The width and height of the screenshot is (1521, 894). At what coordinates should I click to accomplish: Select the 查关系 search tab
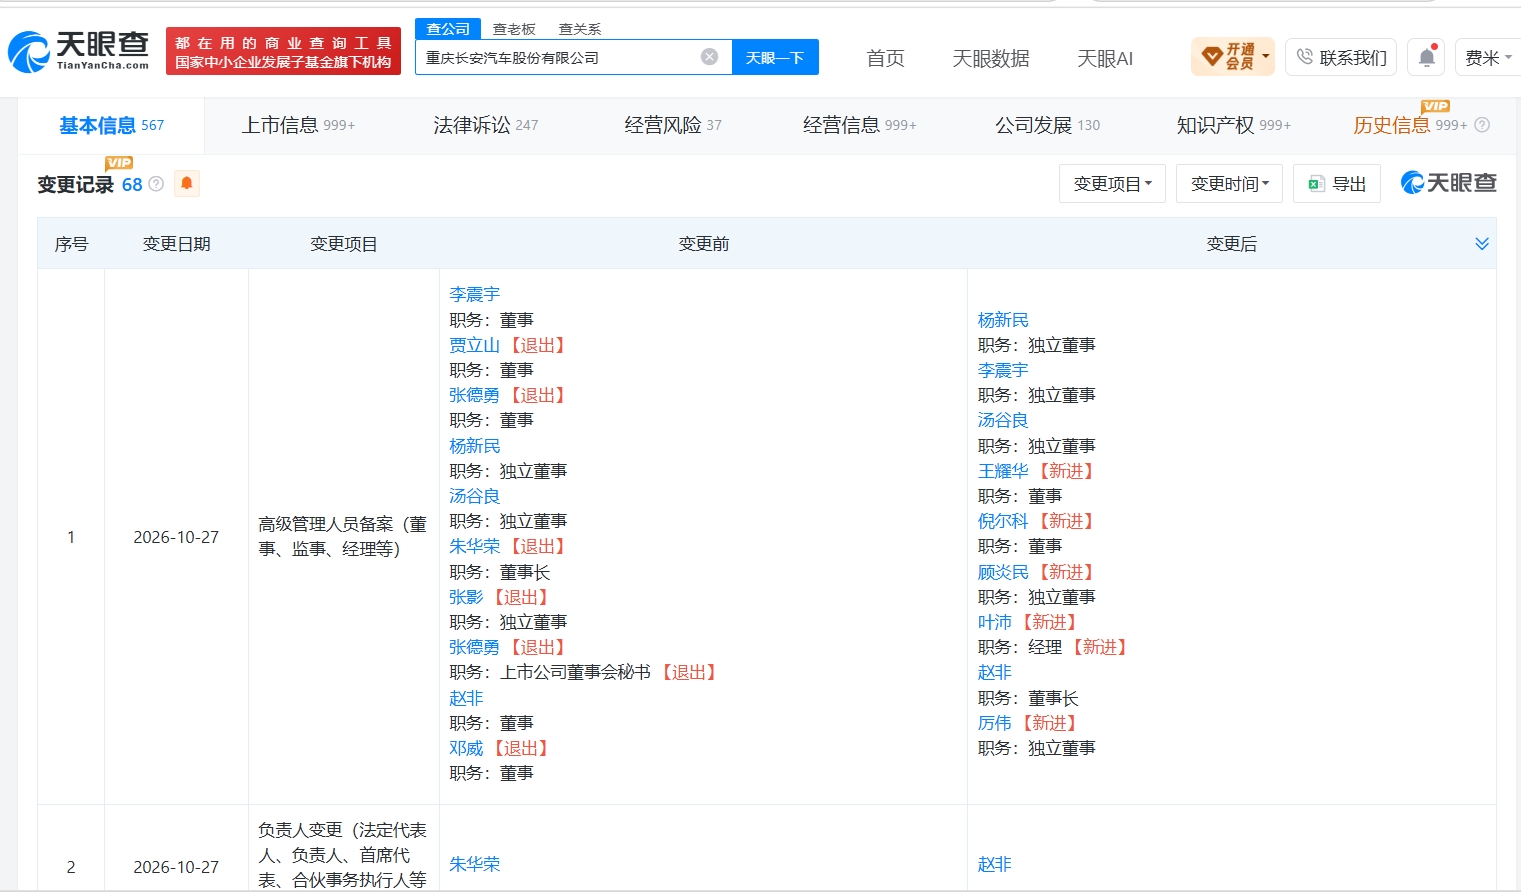tap(580, 29)
